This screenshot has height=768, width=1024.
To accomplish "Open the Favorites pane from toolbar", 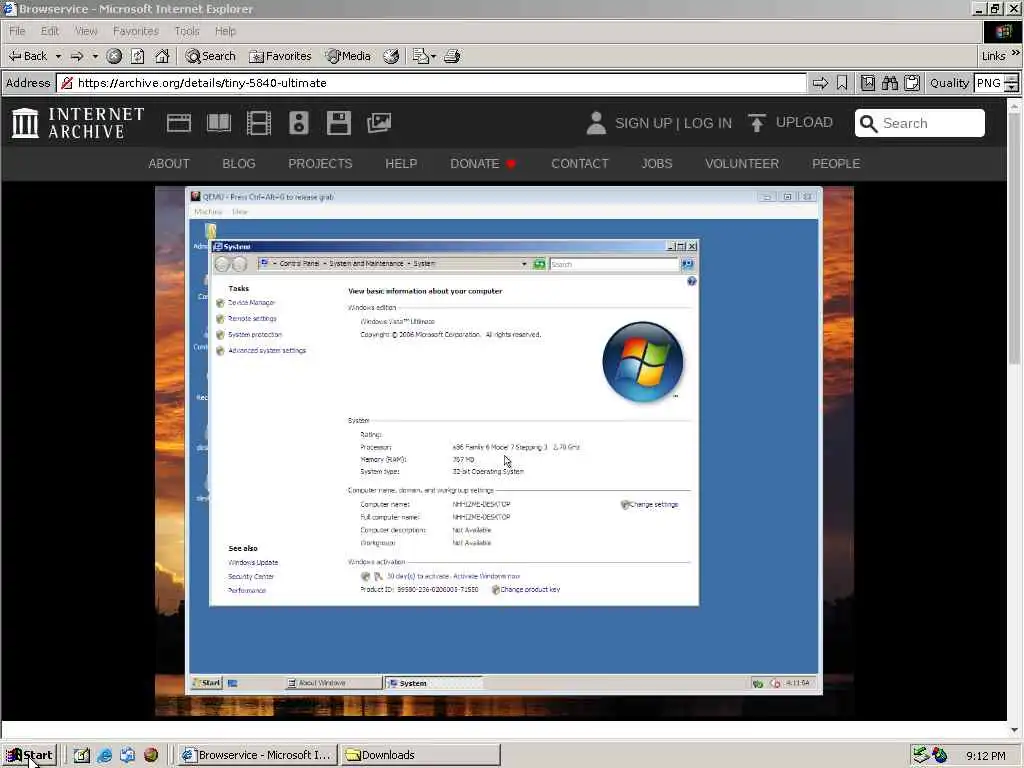I will click(280, 56).
